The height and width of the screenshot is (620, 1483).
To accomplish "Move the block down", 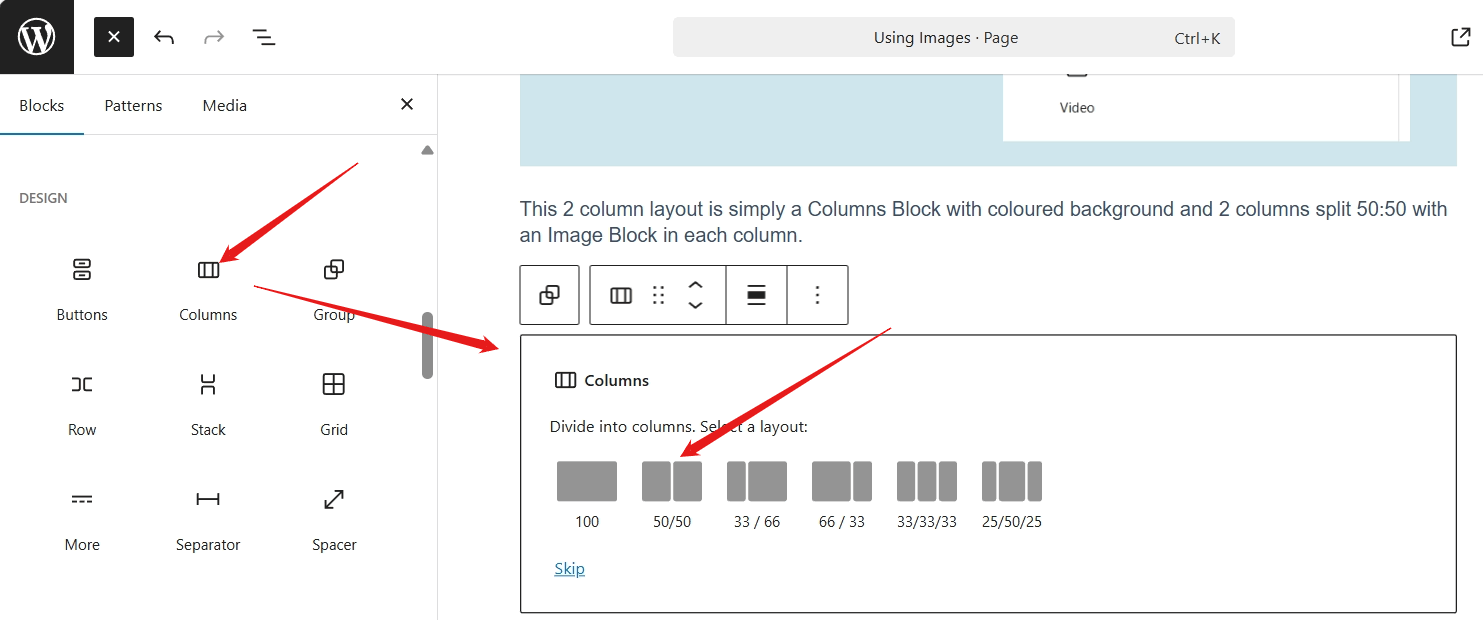I will pyautogui.click(x=696, y=305).
